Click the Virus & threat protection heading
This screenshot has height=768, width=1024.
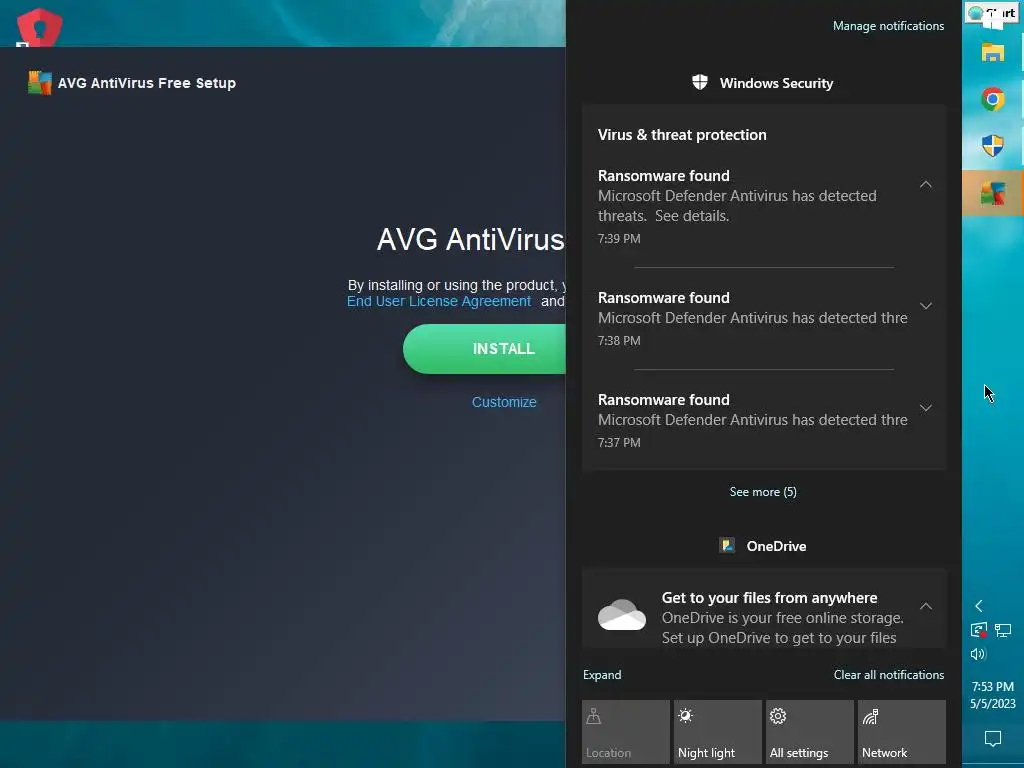(682, 135)
